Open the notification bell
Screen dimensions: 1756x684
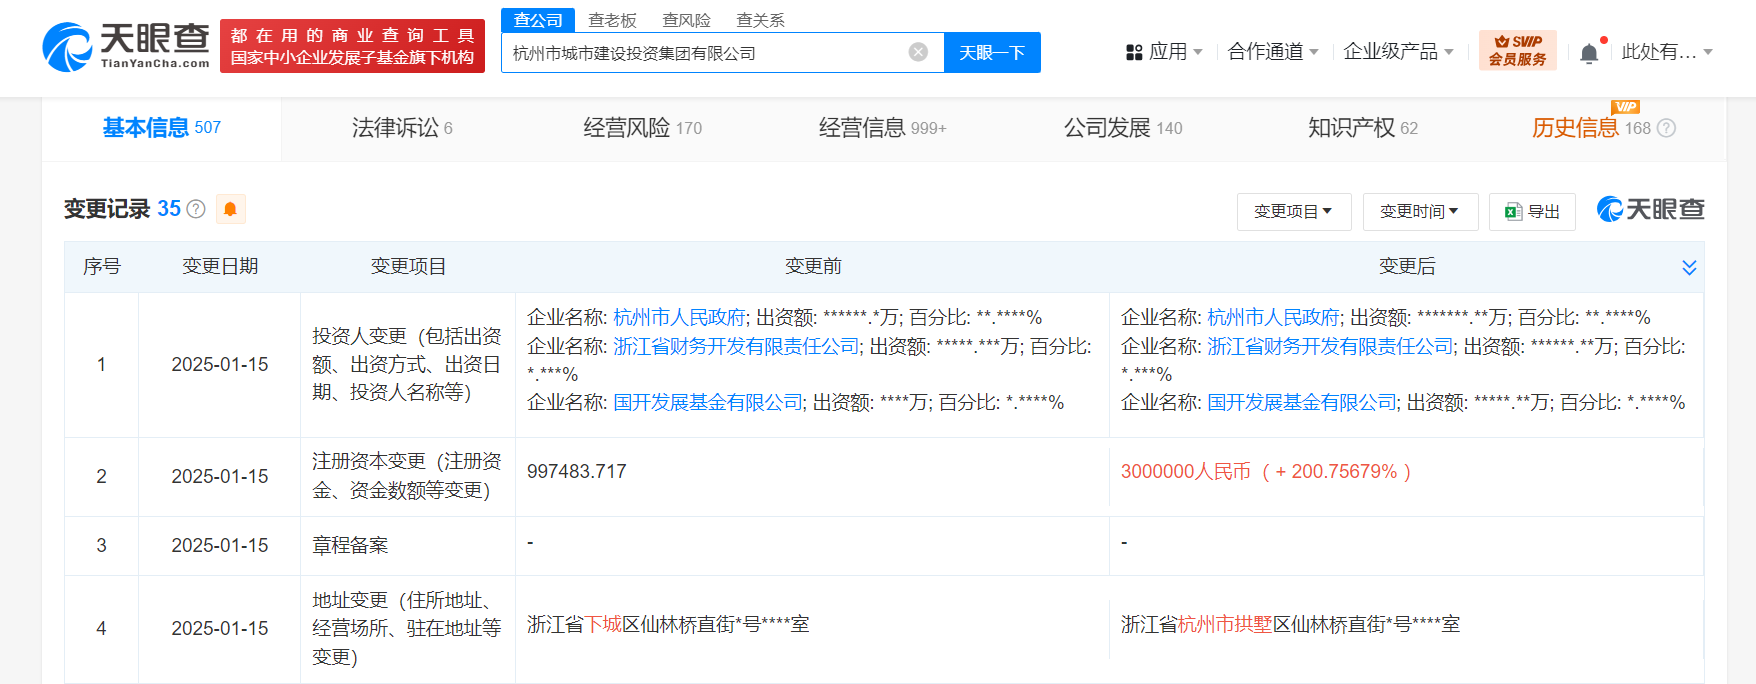[1589, 53]
